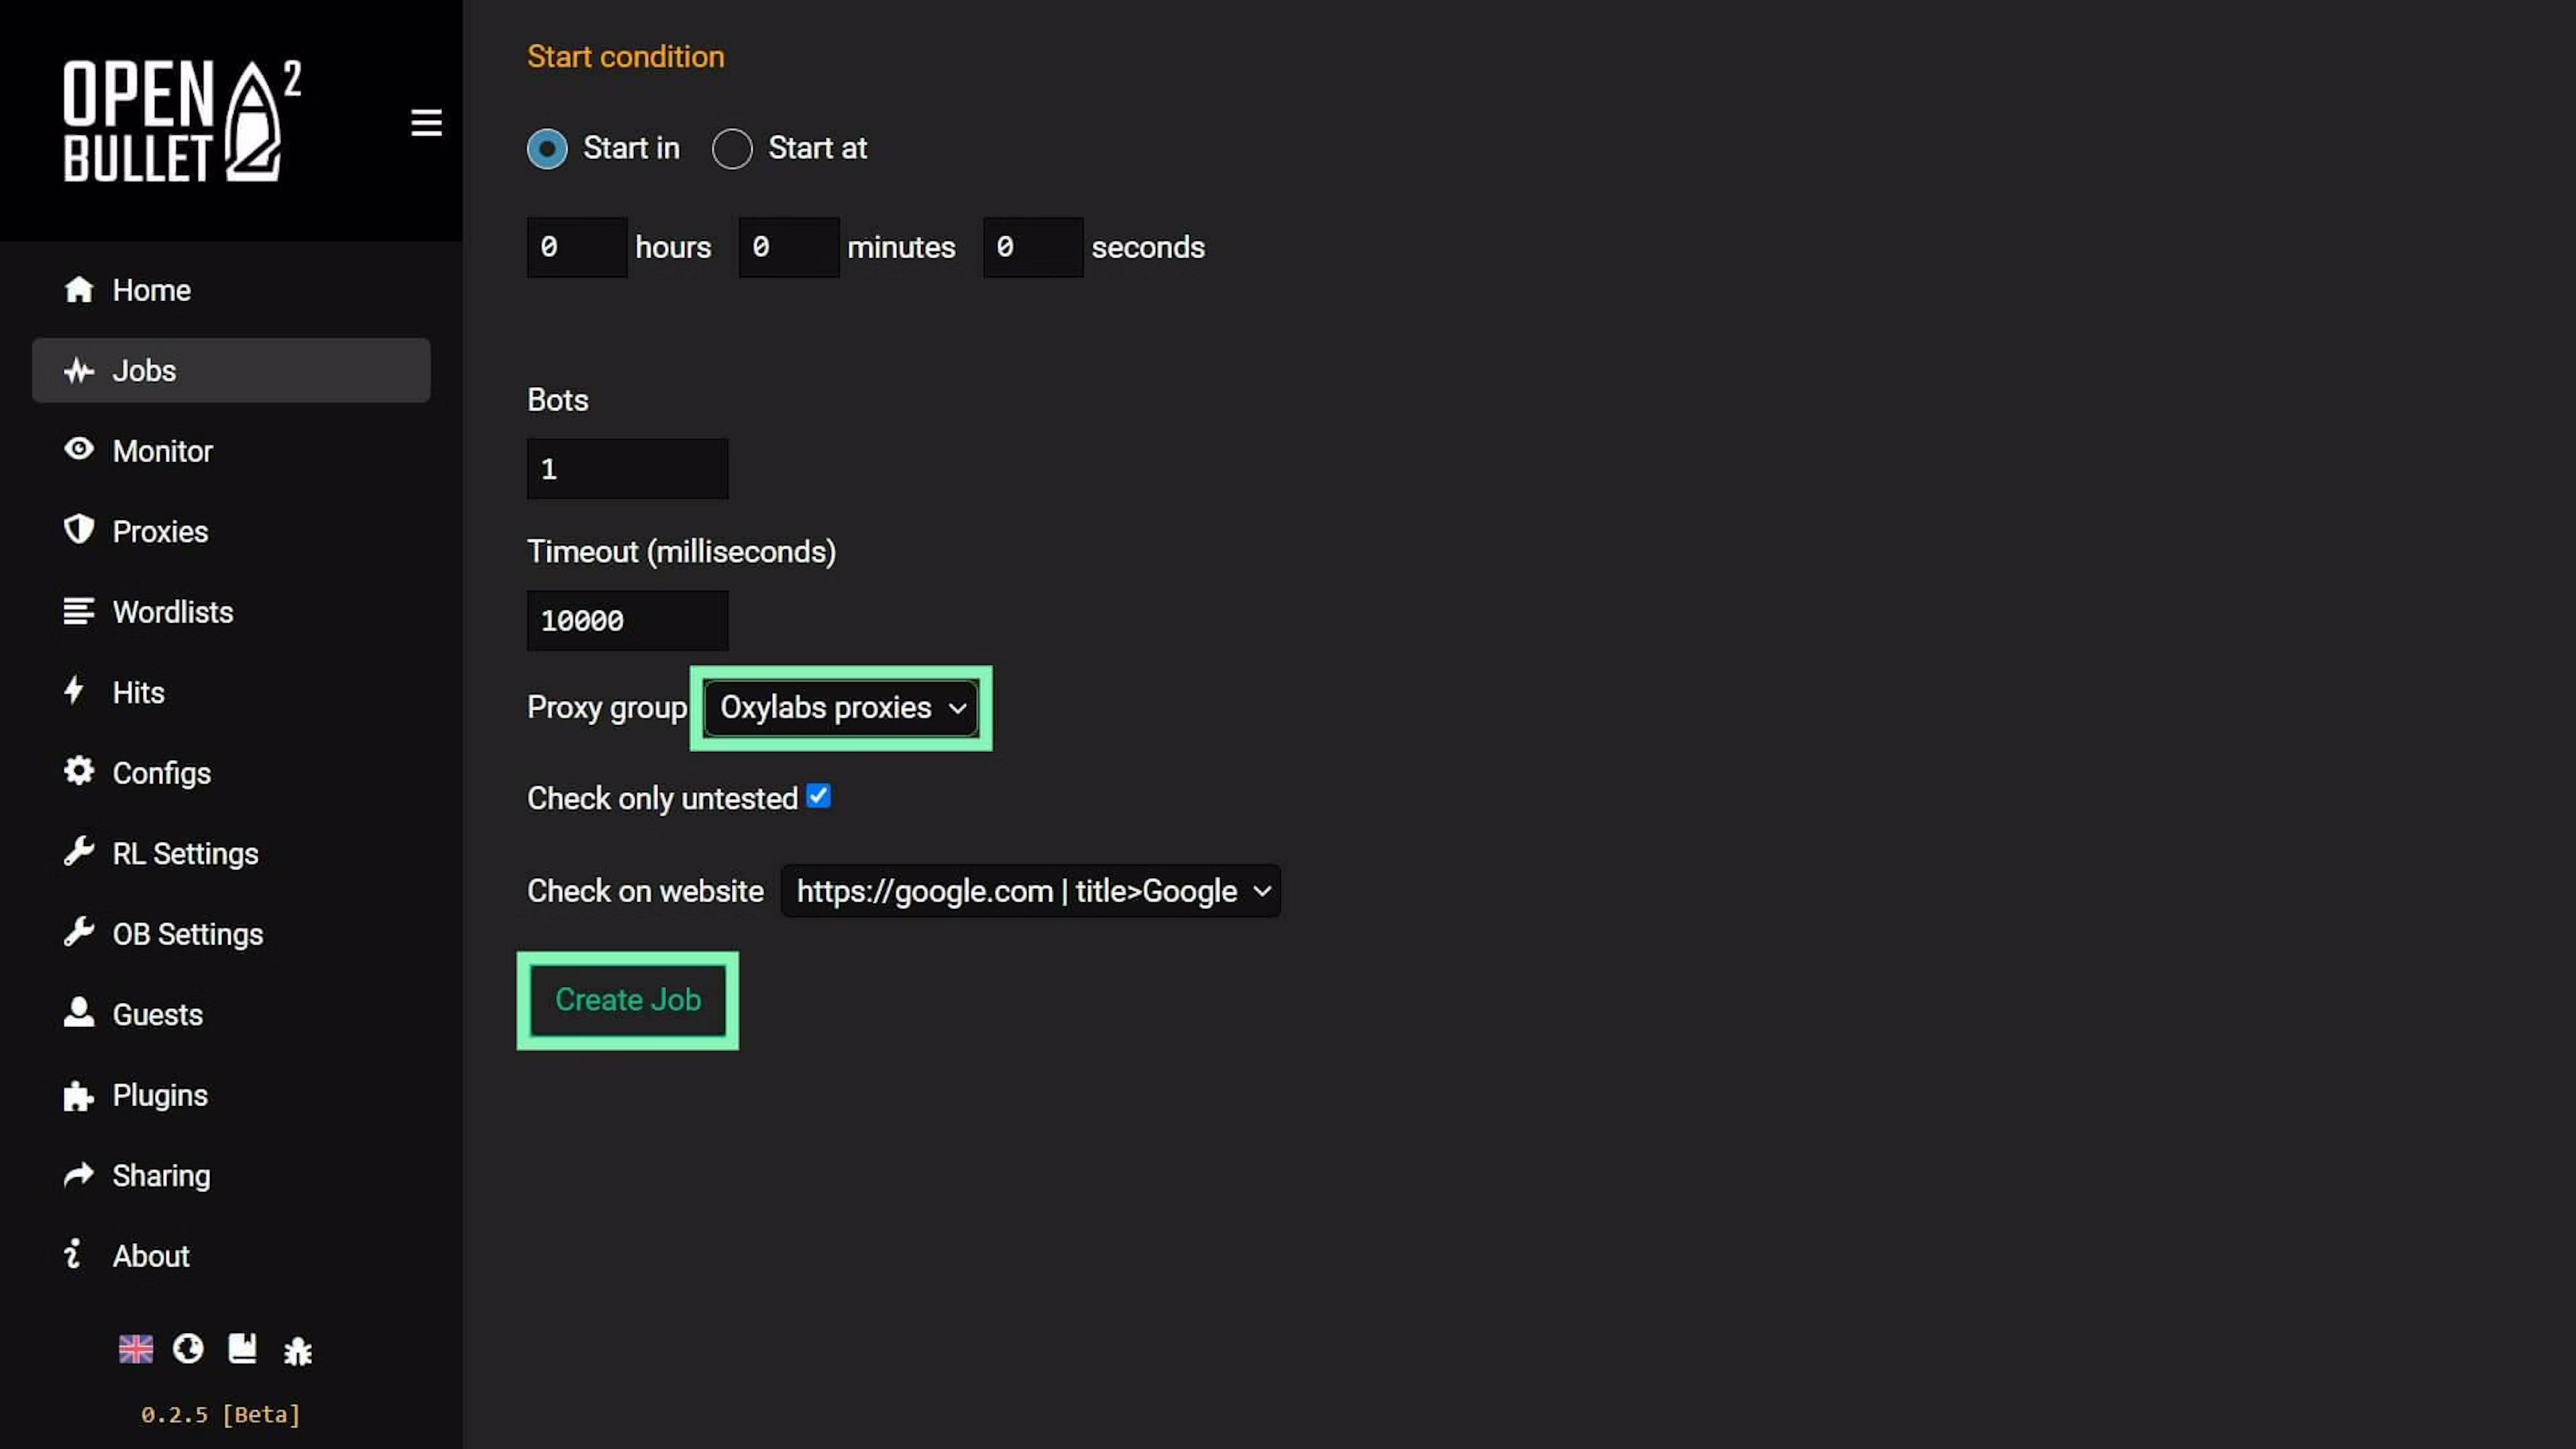Click the bug report icon
Image resolution: width=2576 pixels, height=1449 pixels.
click(x=298, y=1352)
